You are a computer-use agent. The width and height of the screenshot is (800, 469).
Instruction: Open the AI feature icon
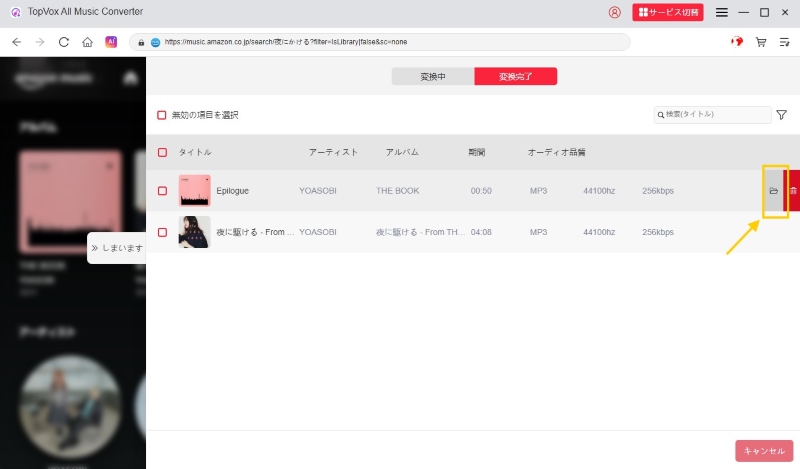coord(111,41)
